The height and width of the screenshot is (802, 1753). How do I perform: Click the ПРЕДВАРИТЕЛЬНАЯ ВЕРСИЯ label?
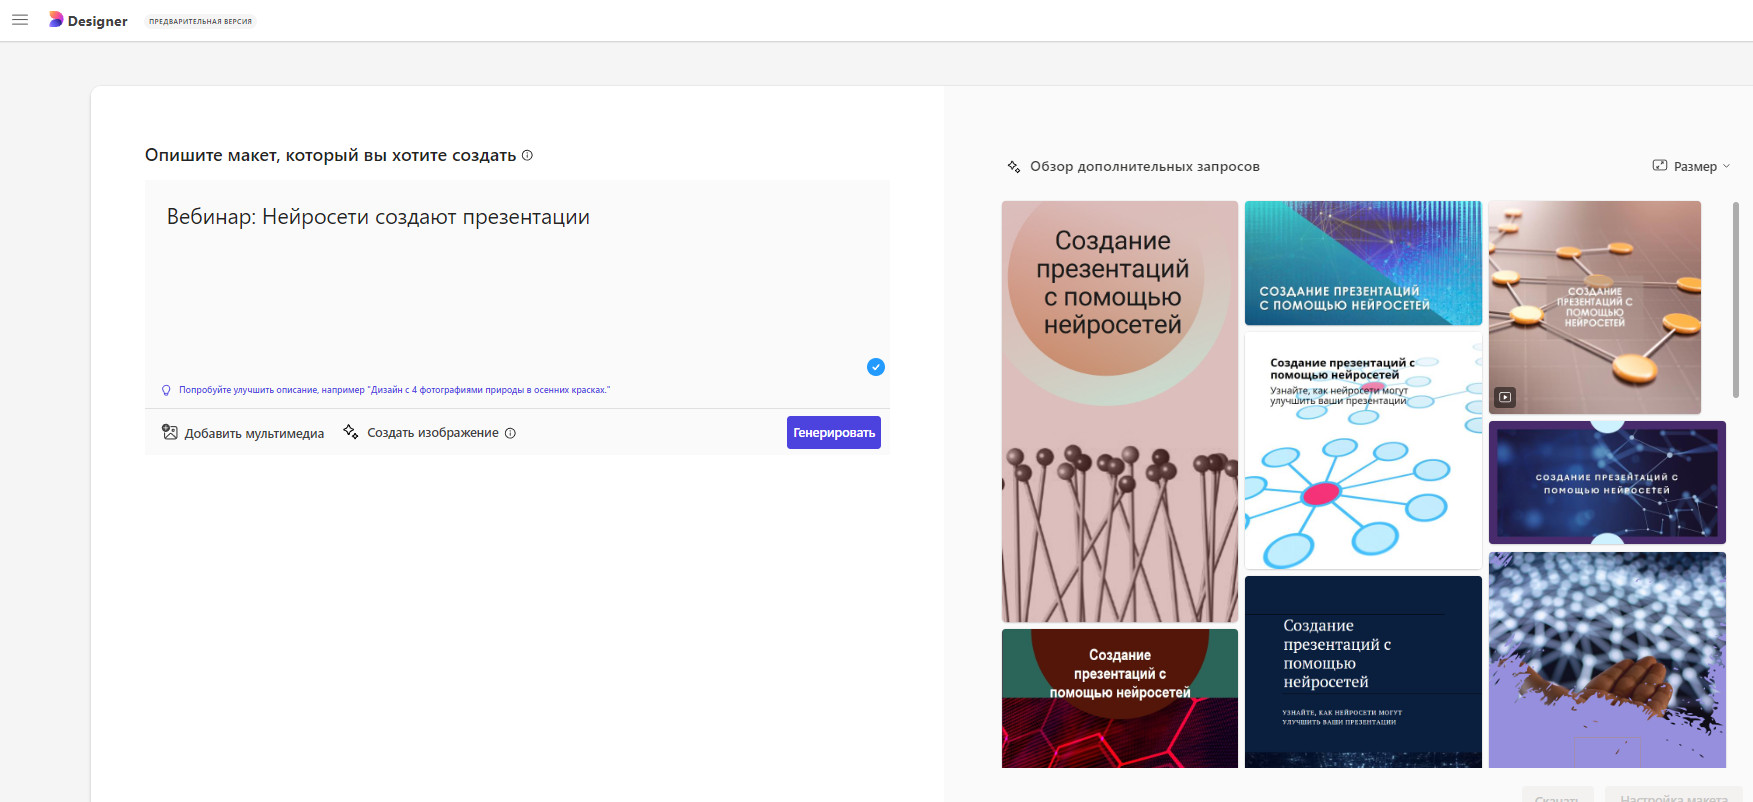[201, 21]
